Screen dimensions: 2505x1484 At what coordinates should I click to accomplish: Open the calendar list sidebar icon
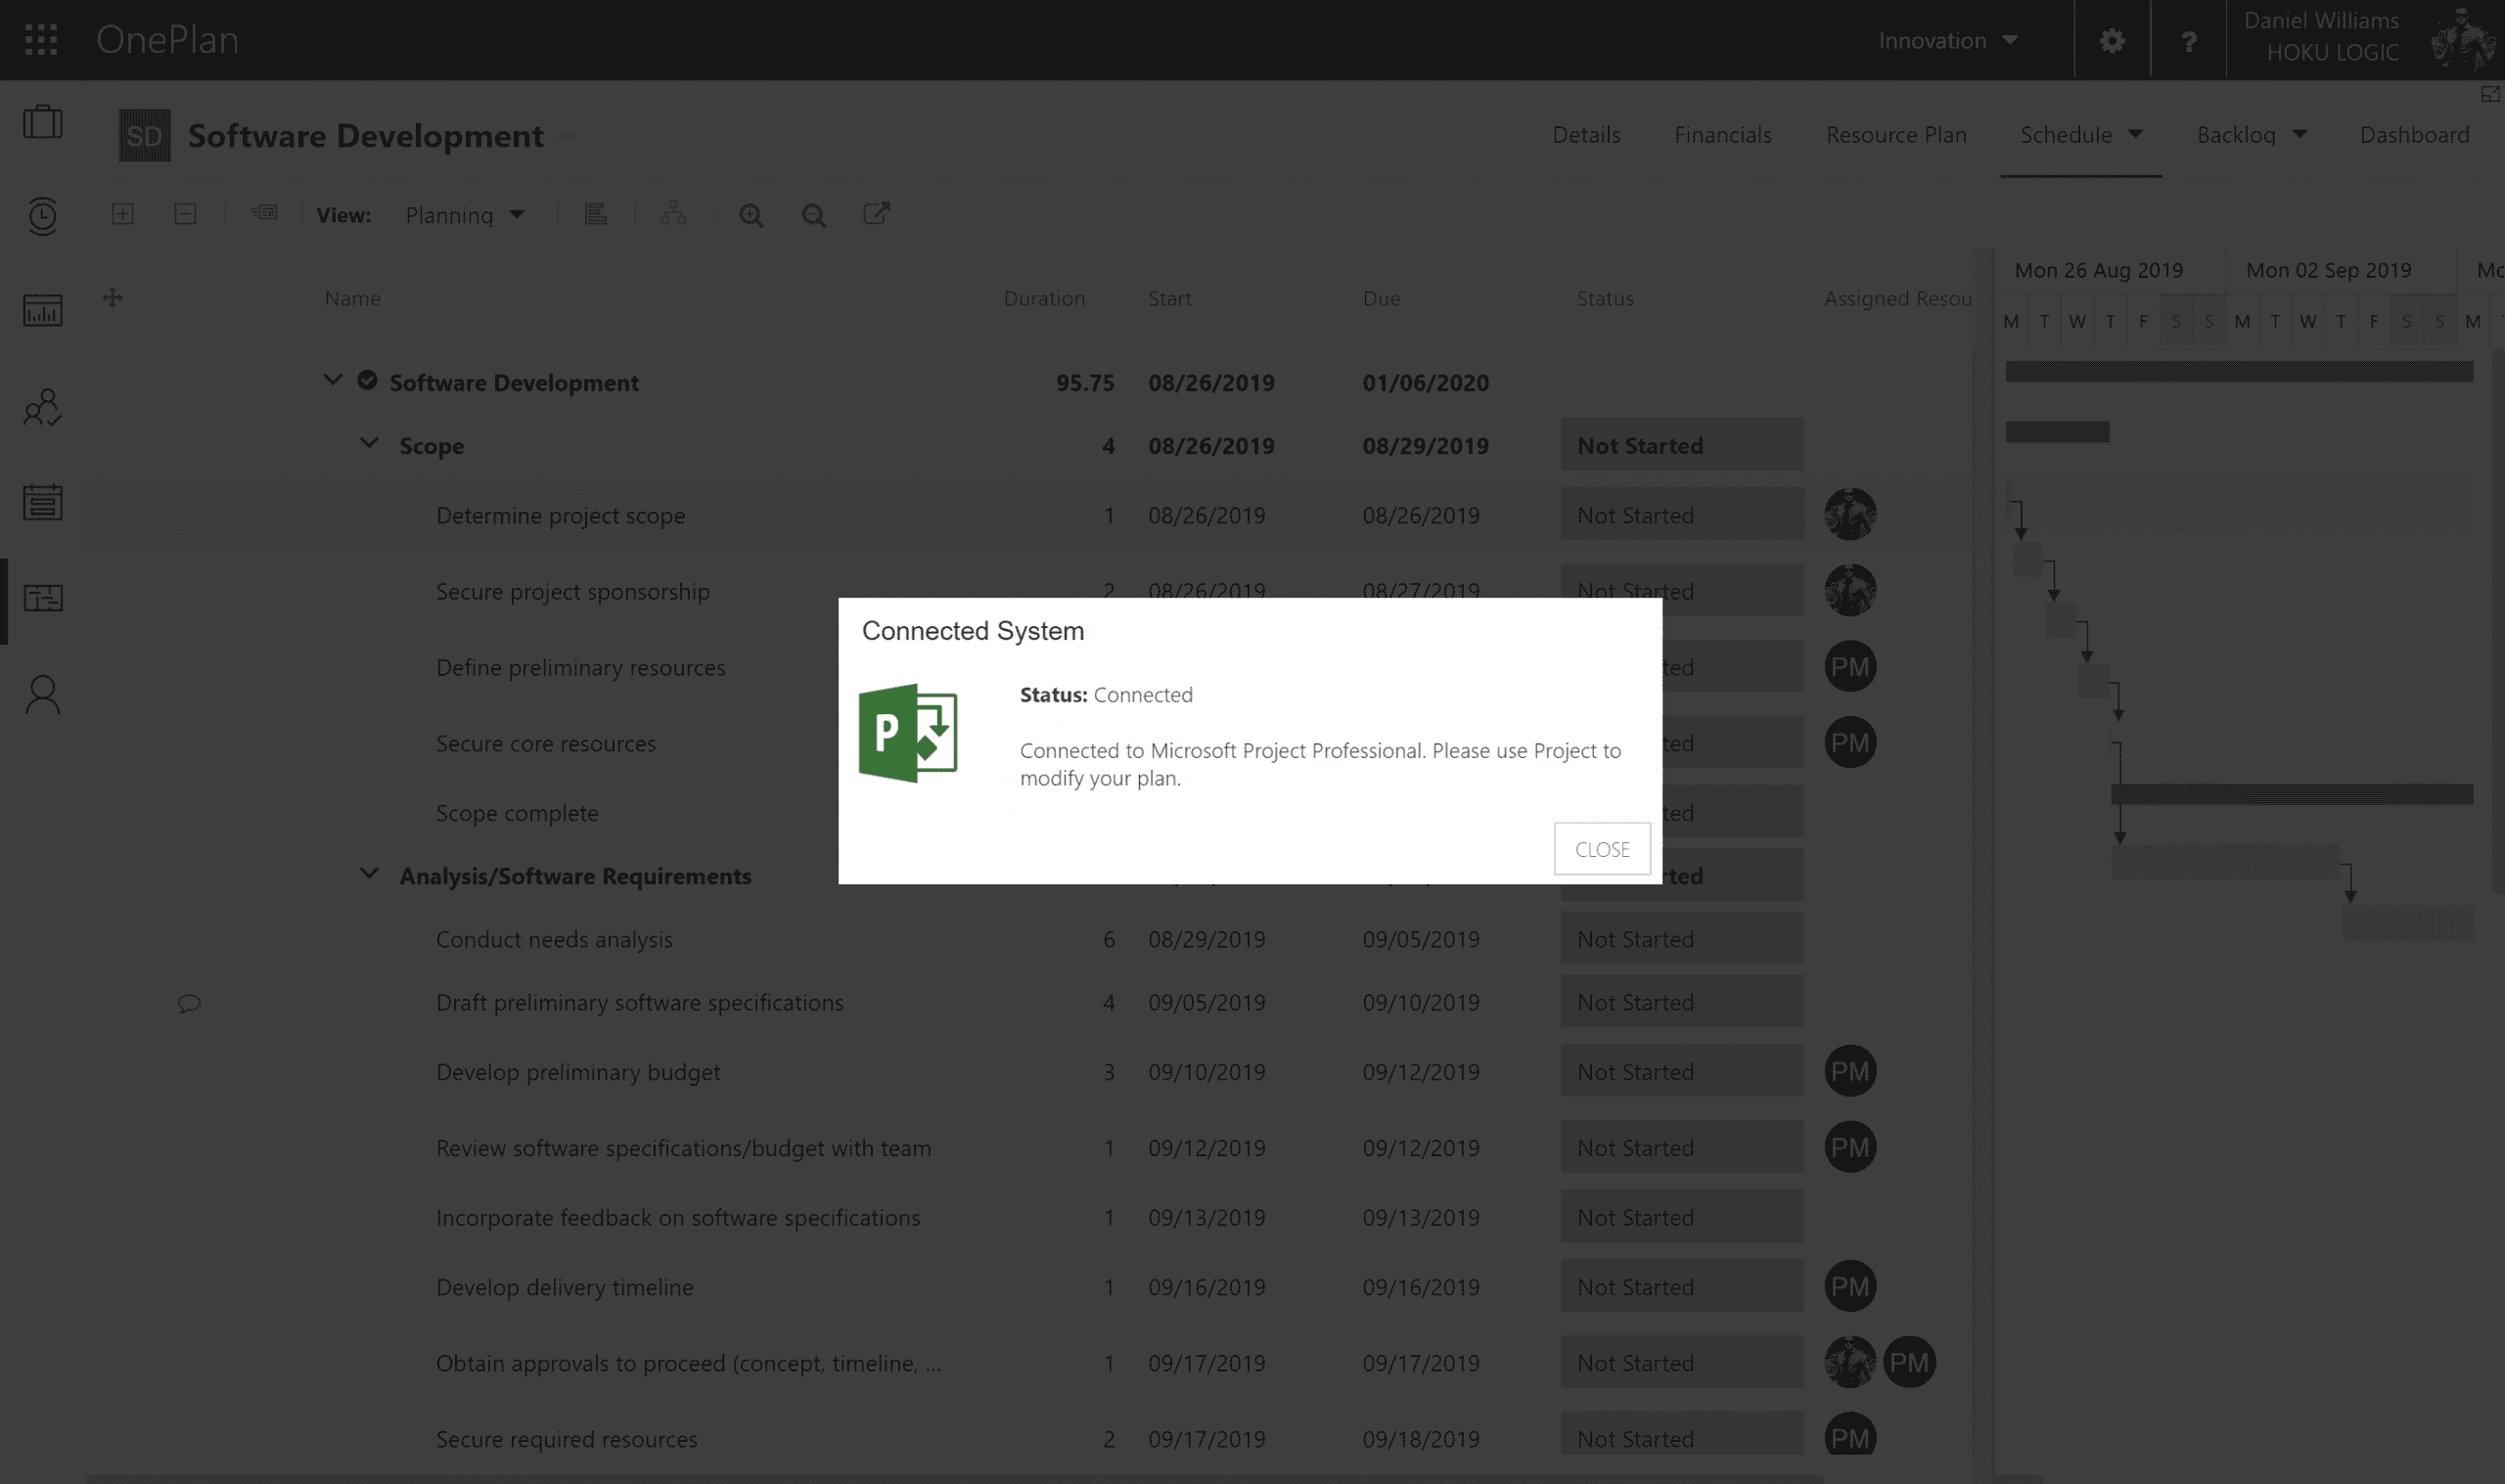tap(43, 501)
